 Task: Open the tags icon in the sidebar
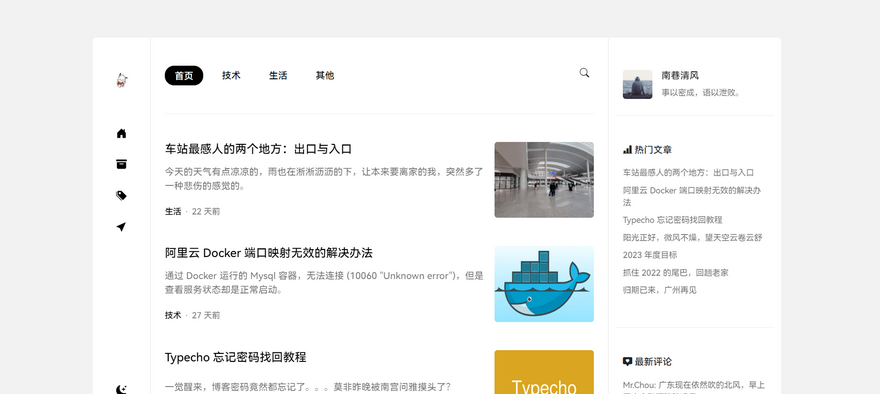pos(121,195)
